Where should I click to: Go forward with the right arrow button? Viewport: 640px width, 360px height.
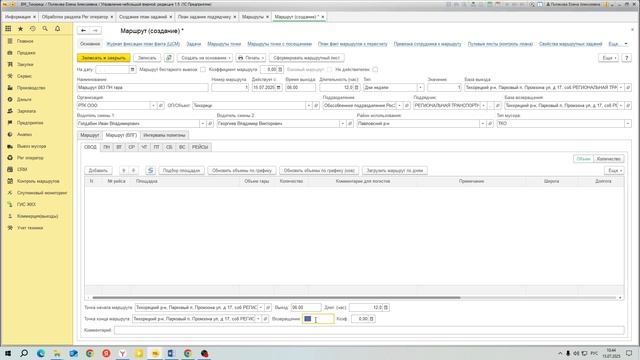click(95, 31)
